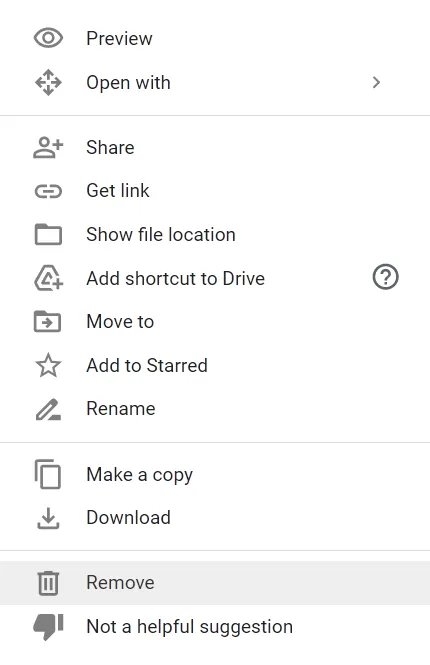Screen dimensions: 430x665
Task: Click the eye Preview icon
Action: point(48,38)
